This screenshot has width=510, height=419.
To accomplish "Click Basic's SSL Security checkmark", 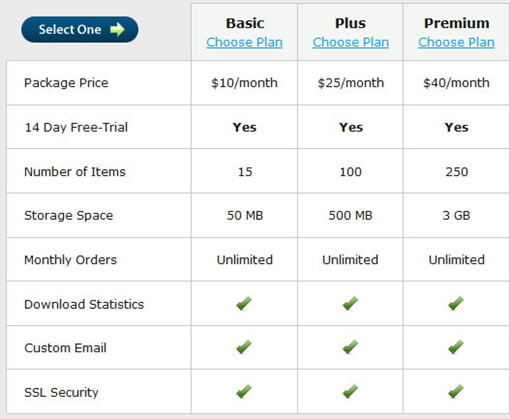I will click(244, 391).
